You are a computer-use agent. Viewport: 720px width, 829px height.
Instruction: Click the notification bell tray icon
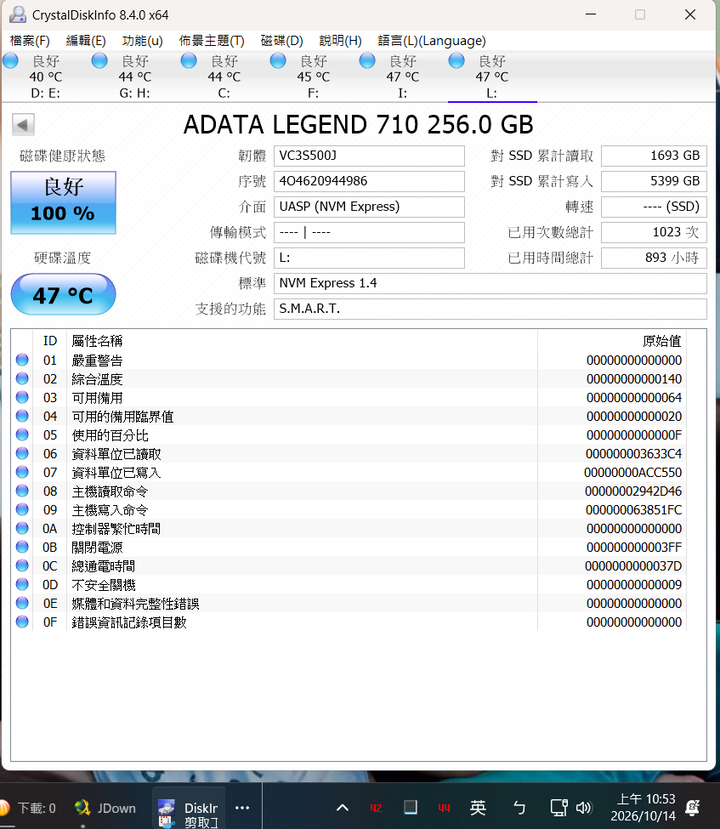click(x=693, y=807)
